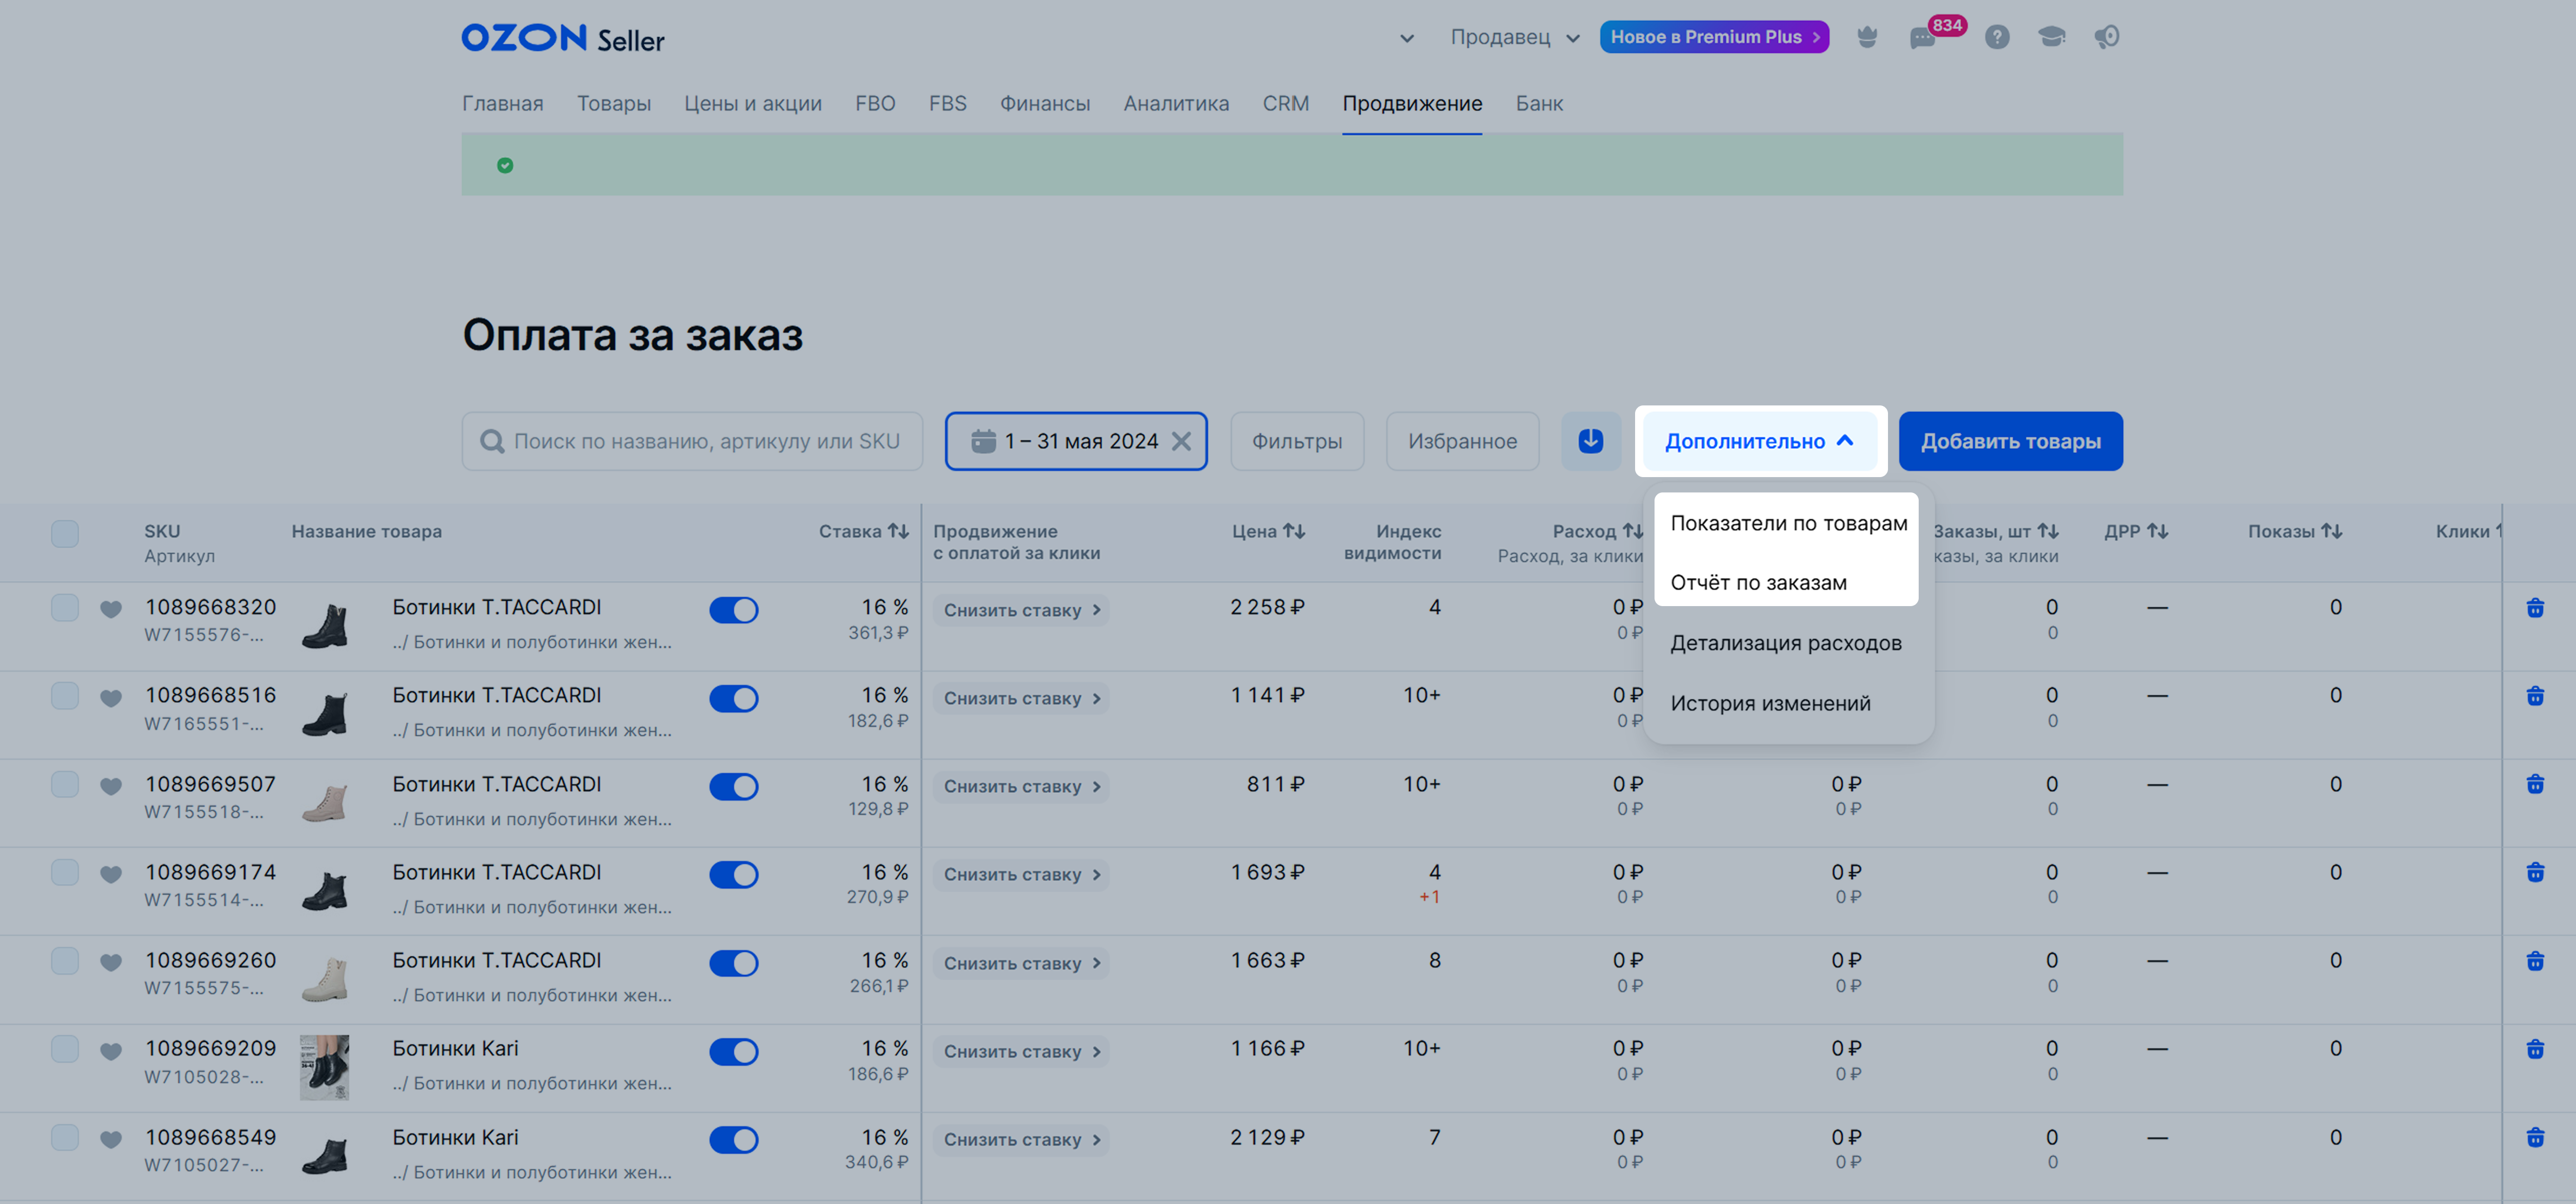2576x1204 pixels.
Task: Expand Снизить ставку for SKU 1089668549
Action: pyautogui.click(x=1021, y=1139)
